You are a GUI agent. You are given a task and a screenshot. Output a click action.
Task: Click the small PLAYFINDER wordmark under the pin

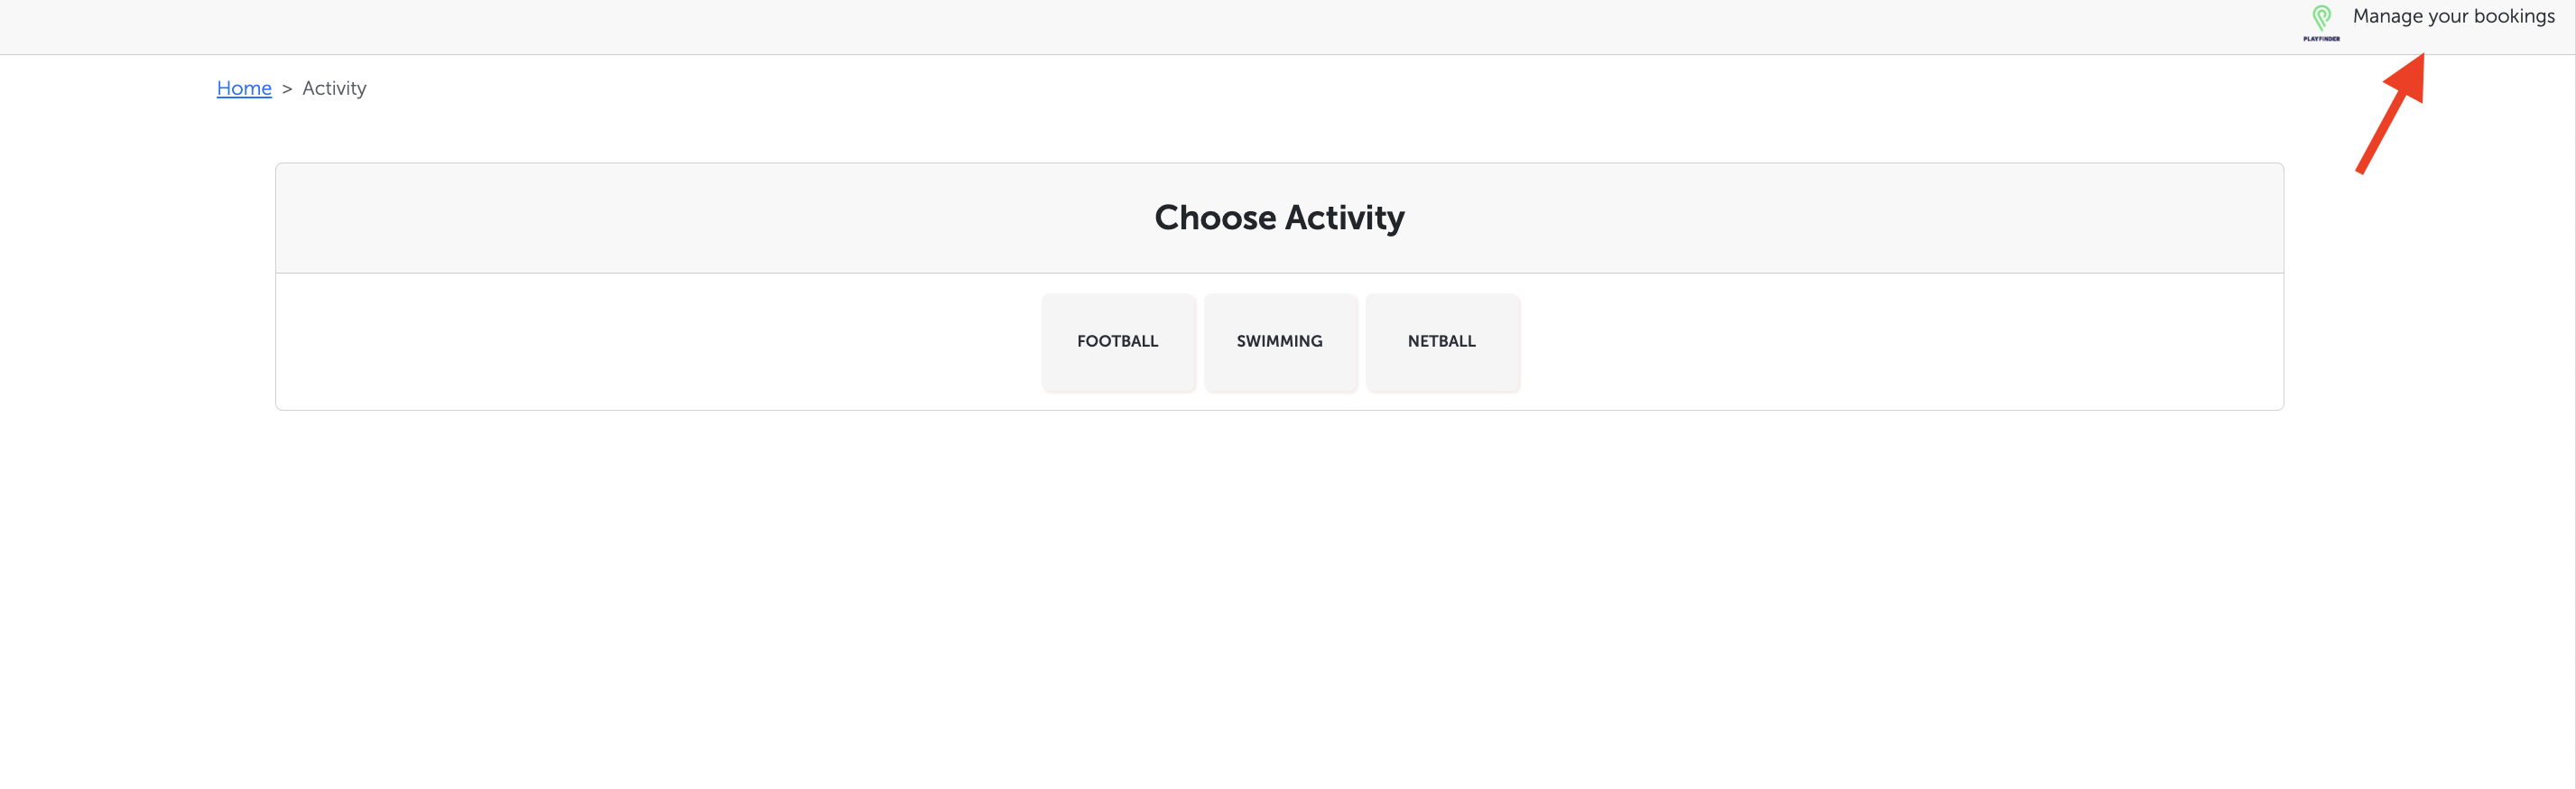tap(2321, 39)
